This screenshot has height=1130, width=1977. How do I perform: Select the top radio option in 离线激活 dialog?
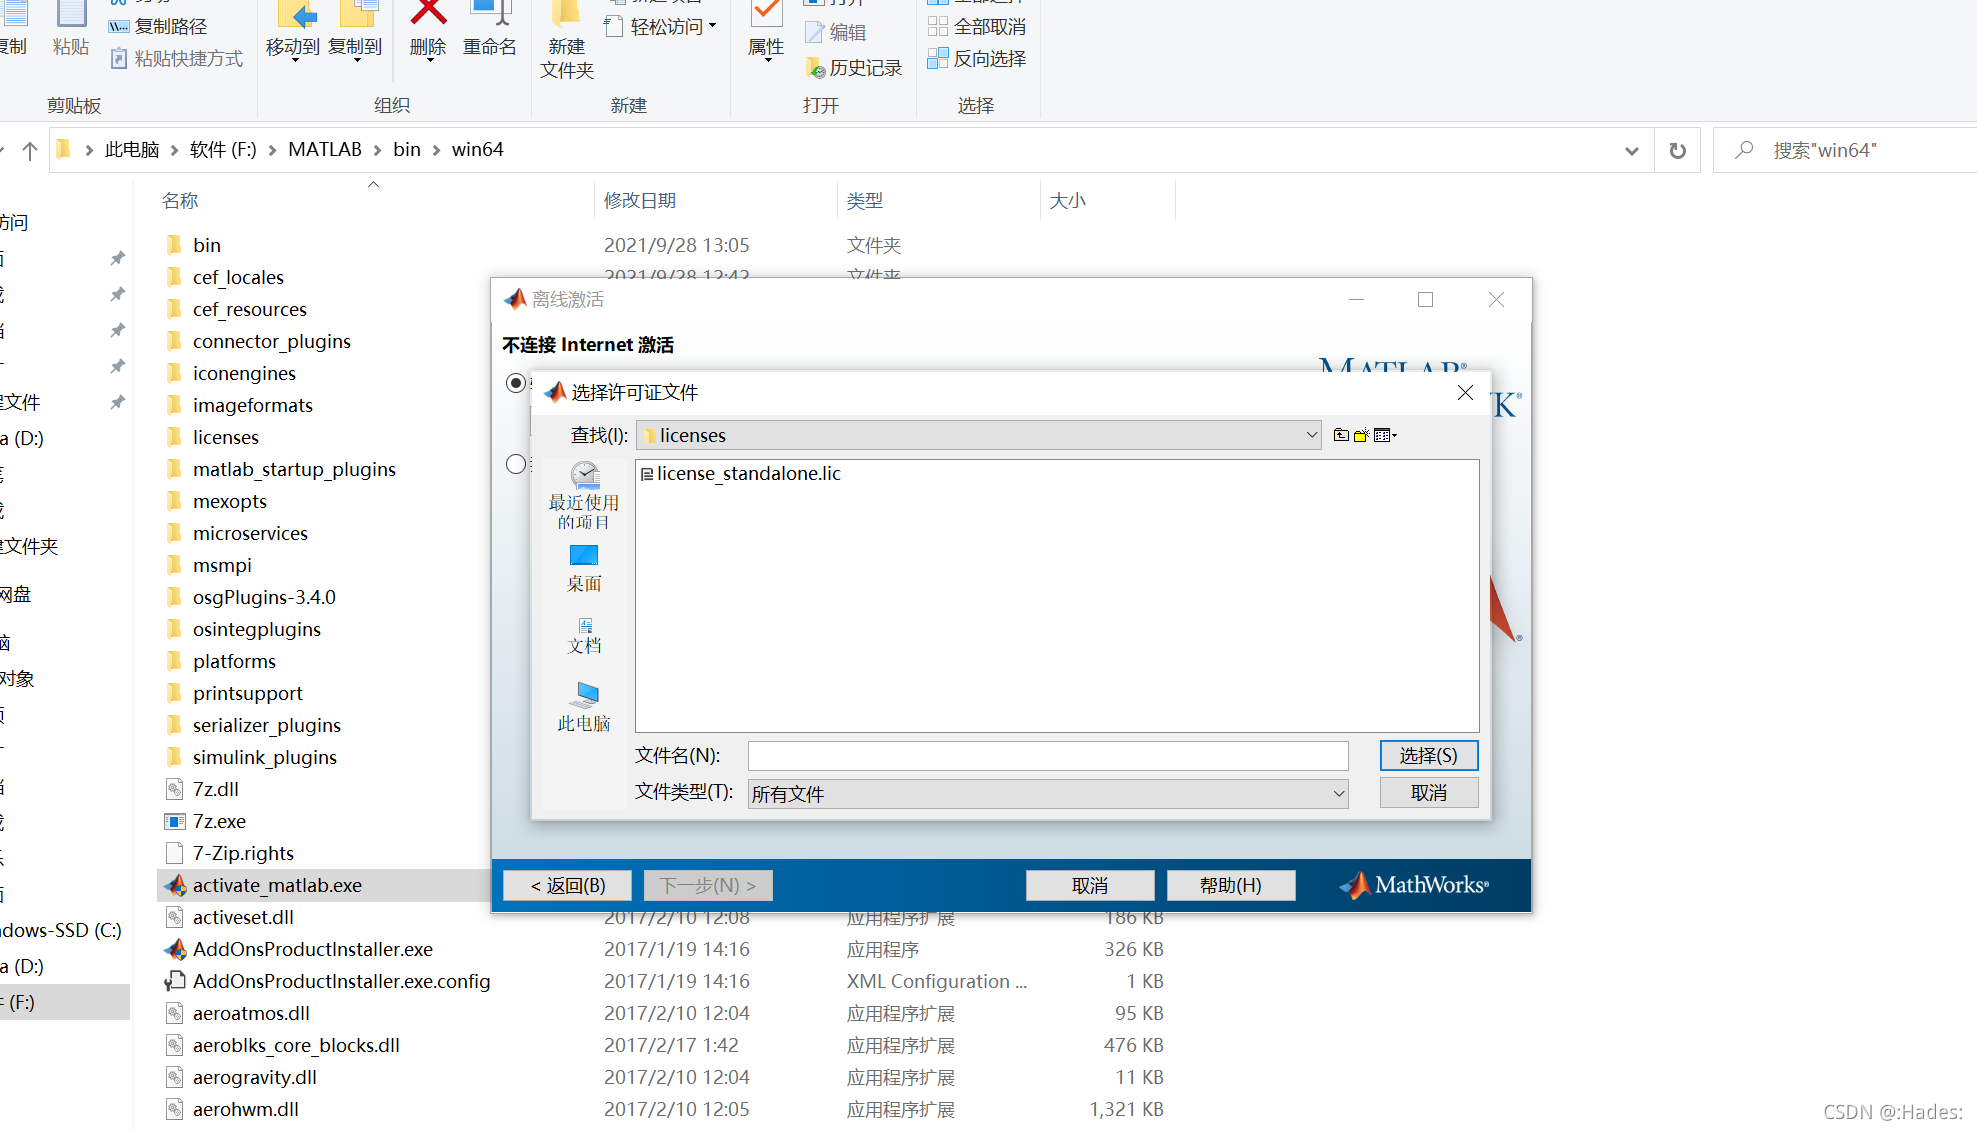click(x=515, y=382)
